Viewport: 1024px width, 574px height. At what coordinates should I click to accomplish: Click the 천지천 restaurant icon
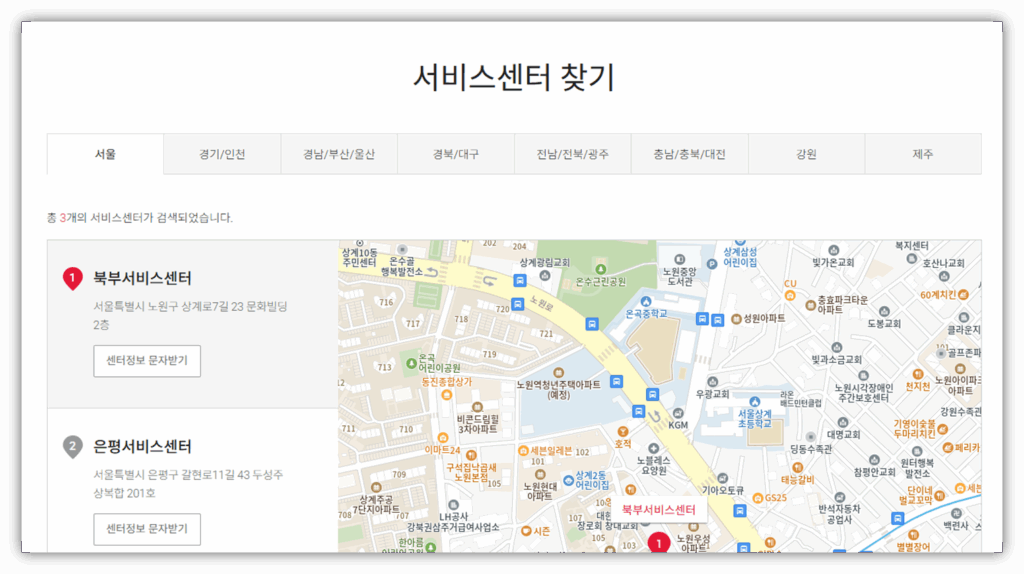(x=918, y=375)
